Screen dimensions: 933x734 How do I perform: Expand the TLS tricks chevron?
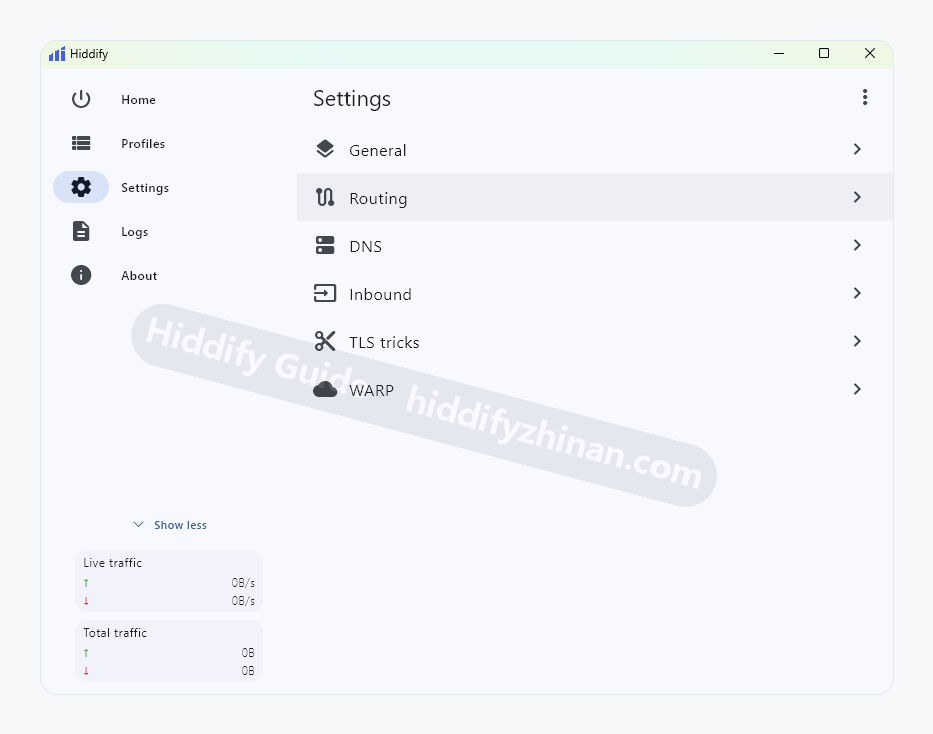857,341
